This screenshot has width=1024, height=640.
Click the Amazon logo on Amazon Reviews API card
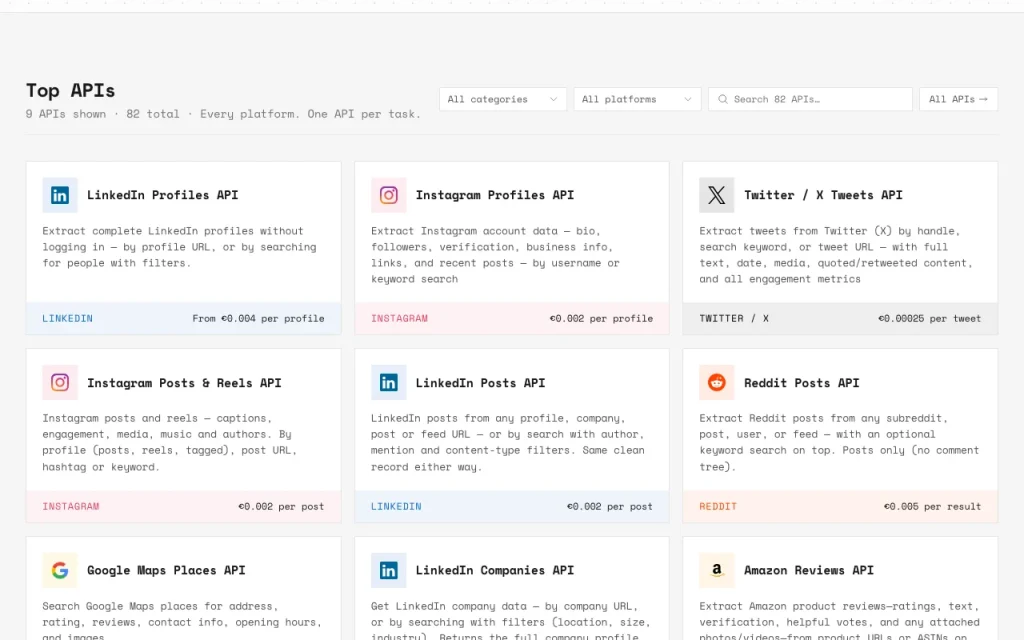pyautogui.click(x=716, y=570)
